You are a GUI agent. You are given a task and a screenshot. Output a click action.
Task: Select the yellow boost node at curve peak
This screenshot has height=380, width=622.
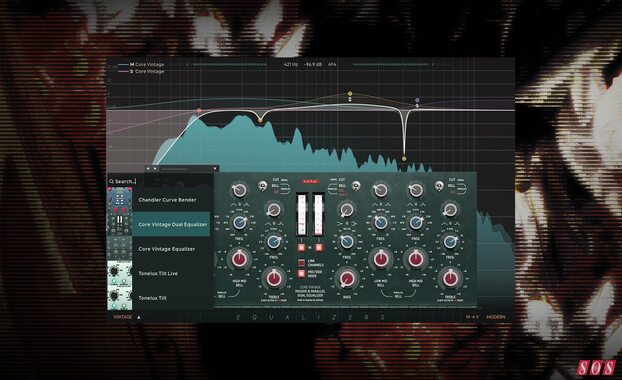point(350,94)
